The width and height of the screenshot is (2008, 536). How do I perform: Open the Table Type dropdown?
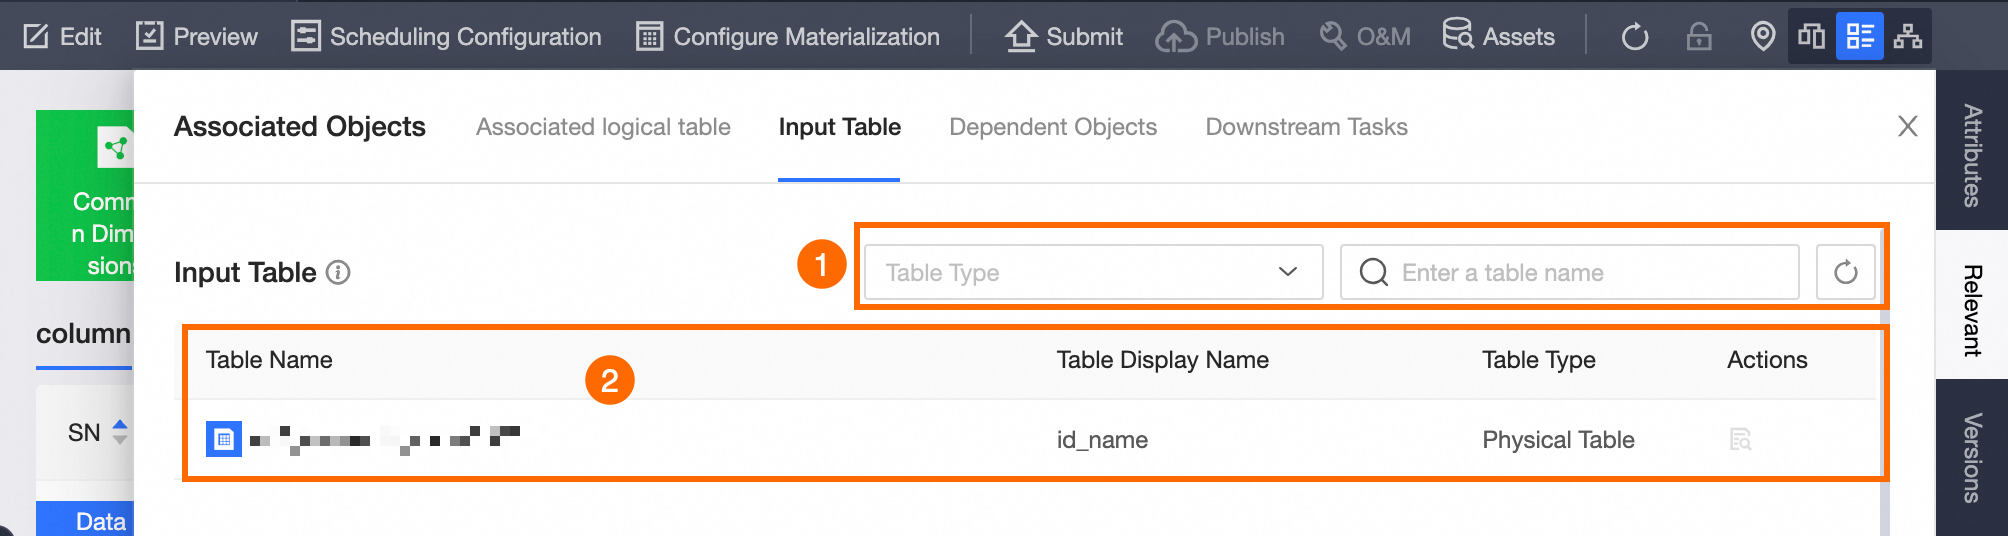(x=1093, y=272)
